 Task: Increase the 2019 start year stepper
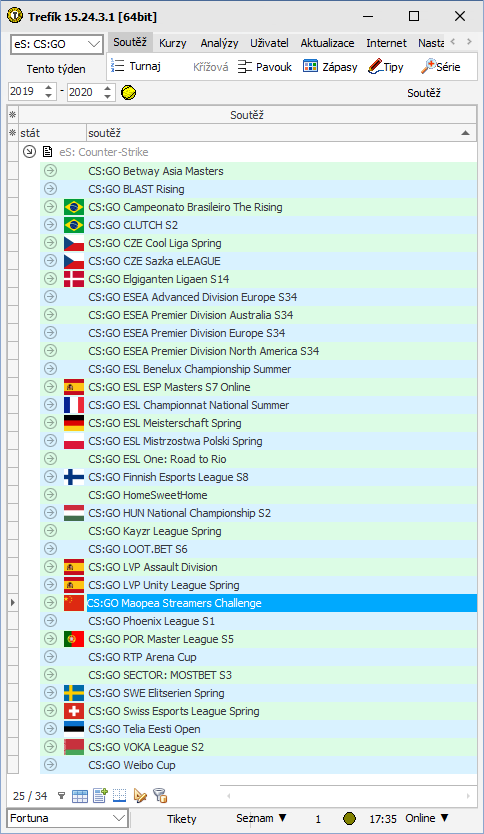coord(48,88)
